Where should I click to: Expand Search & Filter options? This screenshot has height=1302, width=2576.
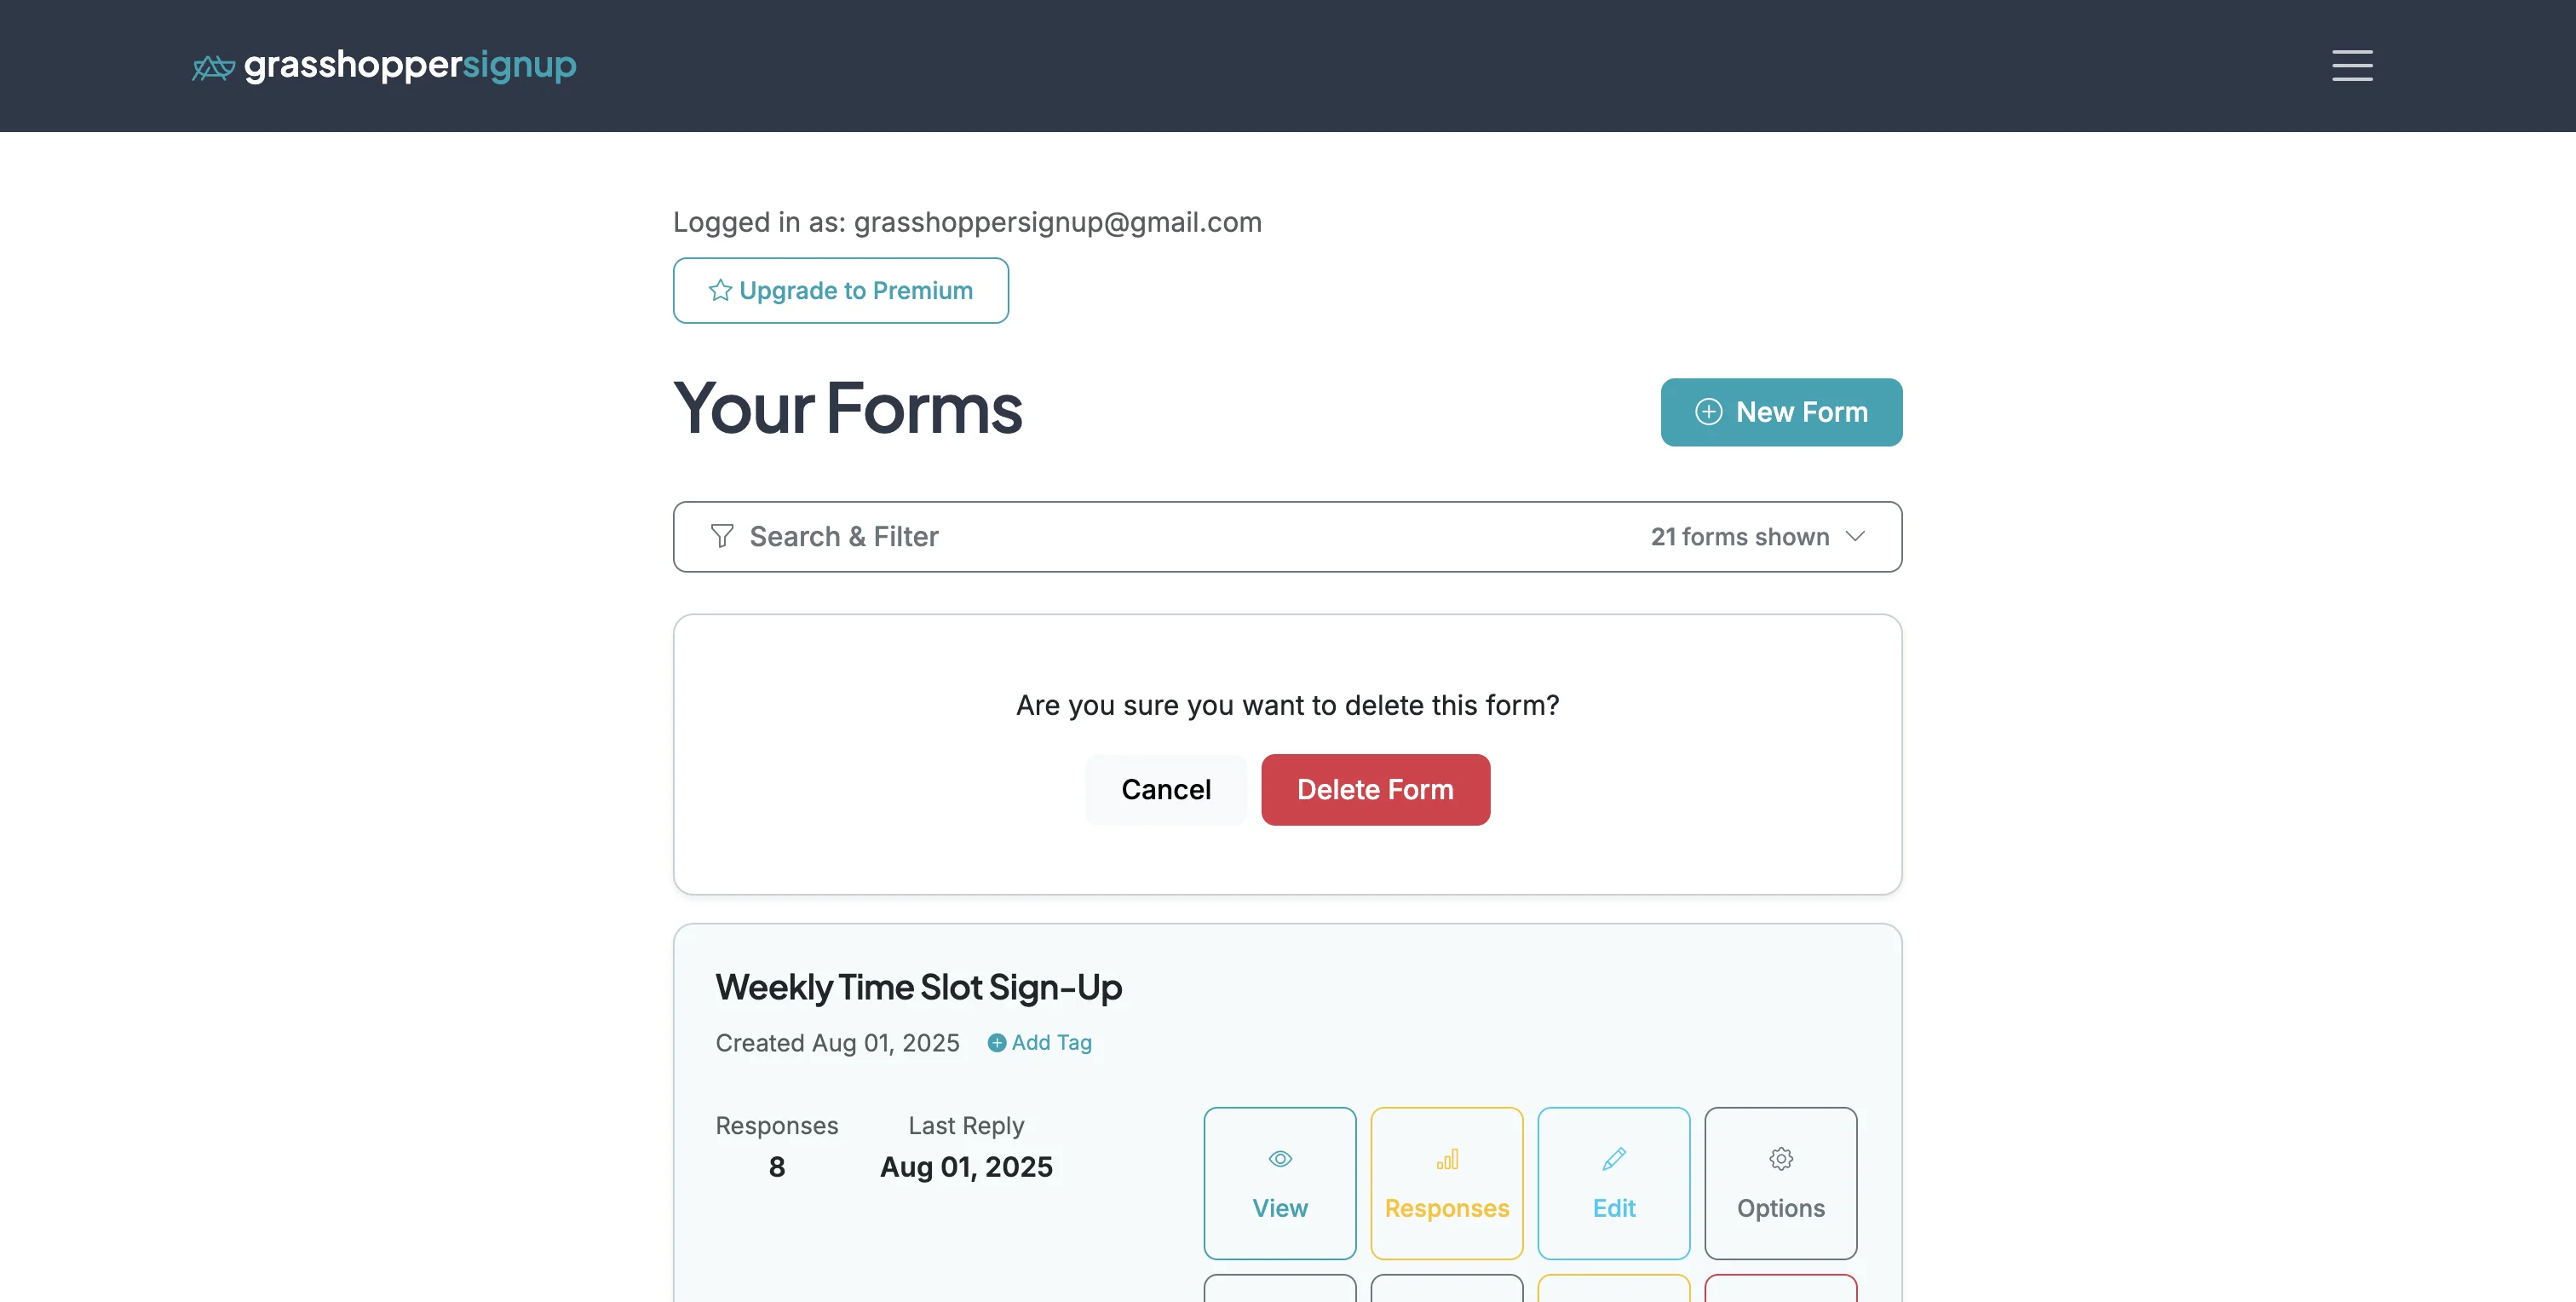click(x=845, y=536)
